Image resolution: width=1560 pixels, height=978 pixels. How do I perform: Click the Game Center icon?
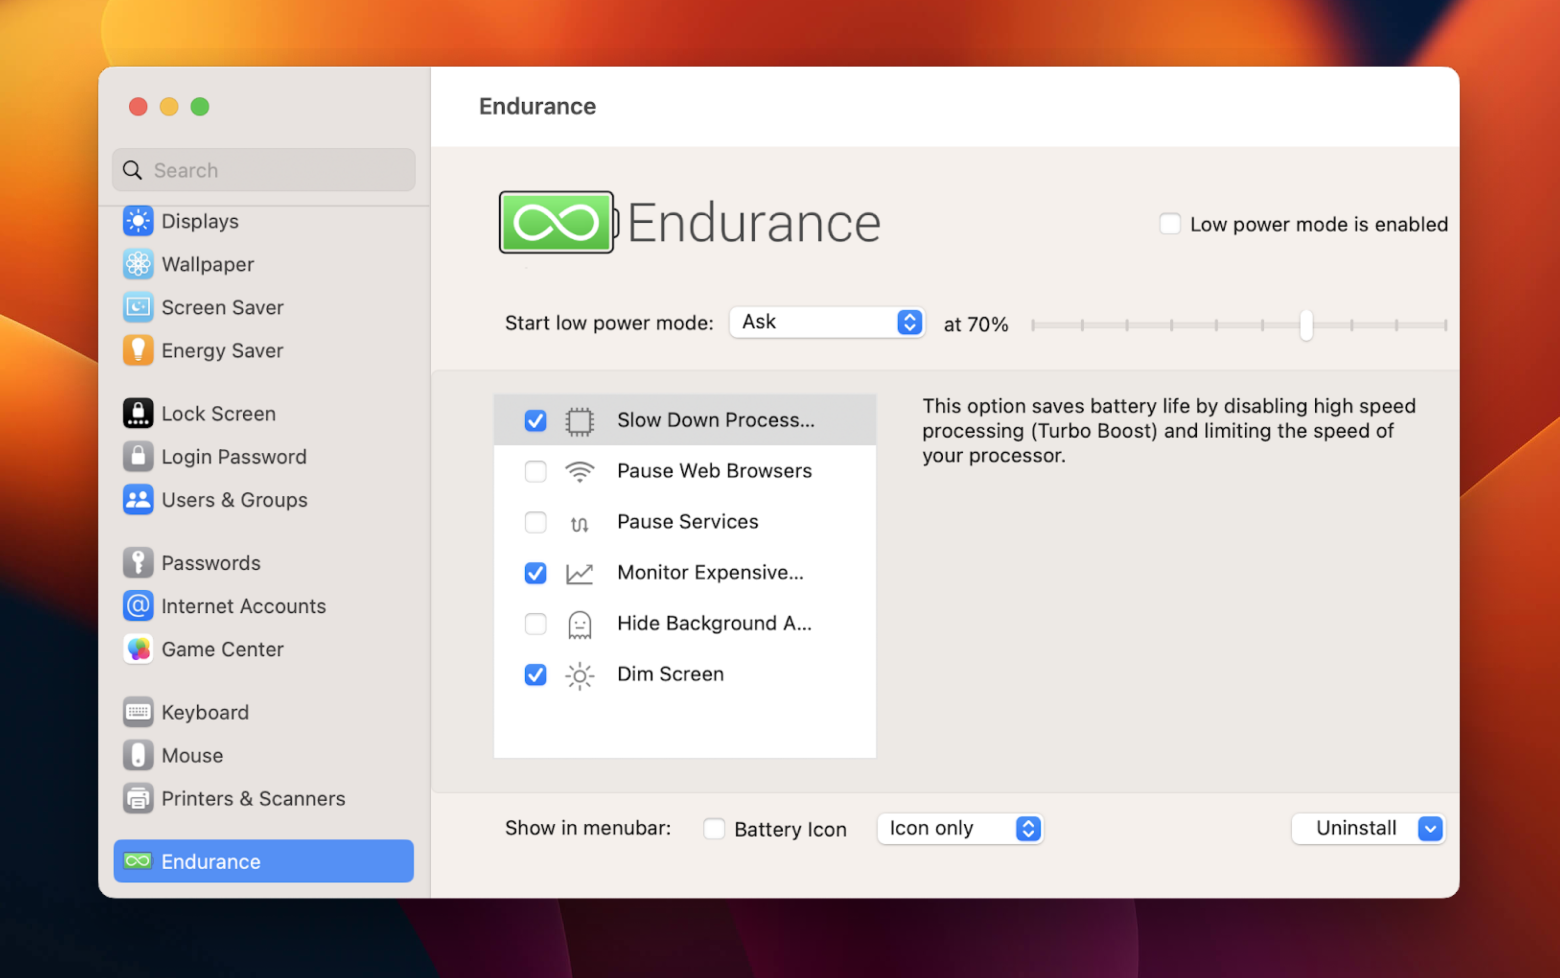point(138,649)
